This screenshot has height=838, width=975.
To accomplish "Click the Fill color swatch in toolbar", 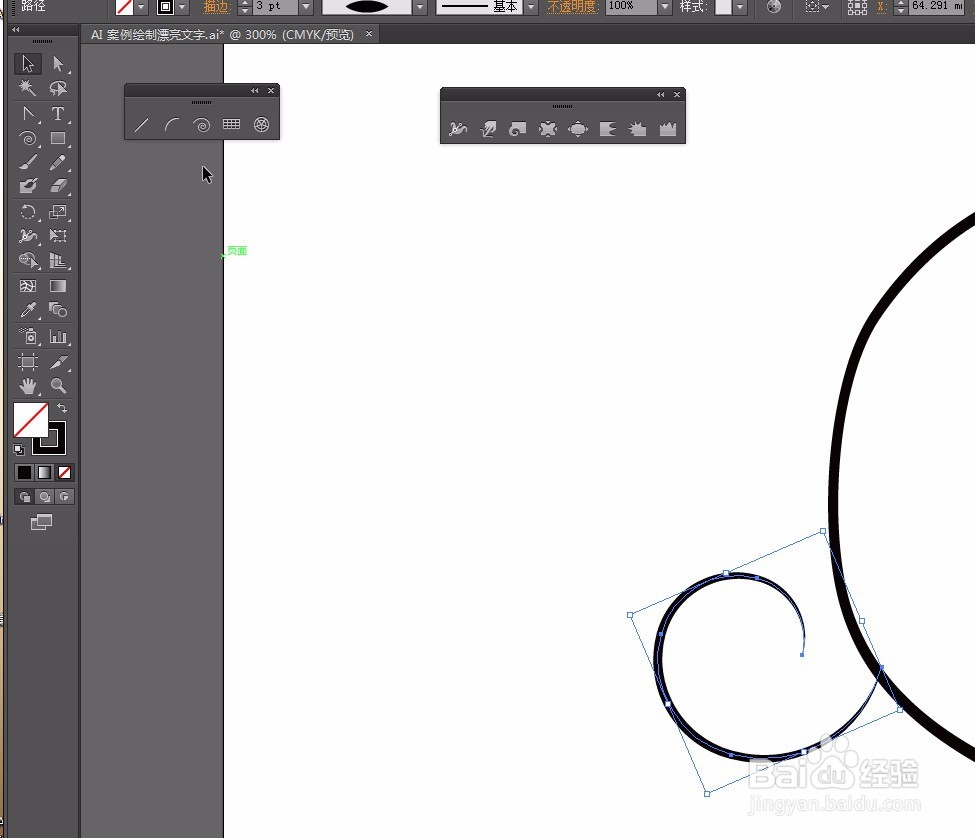I will [x=30, y=419].
